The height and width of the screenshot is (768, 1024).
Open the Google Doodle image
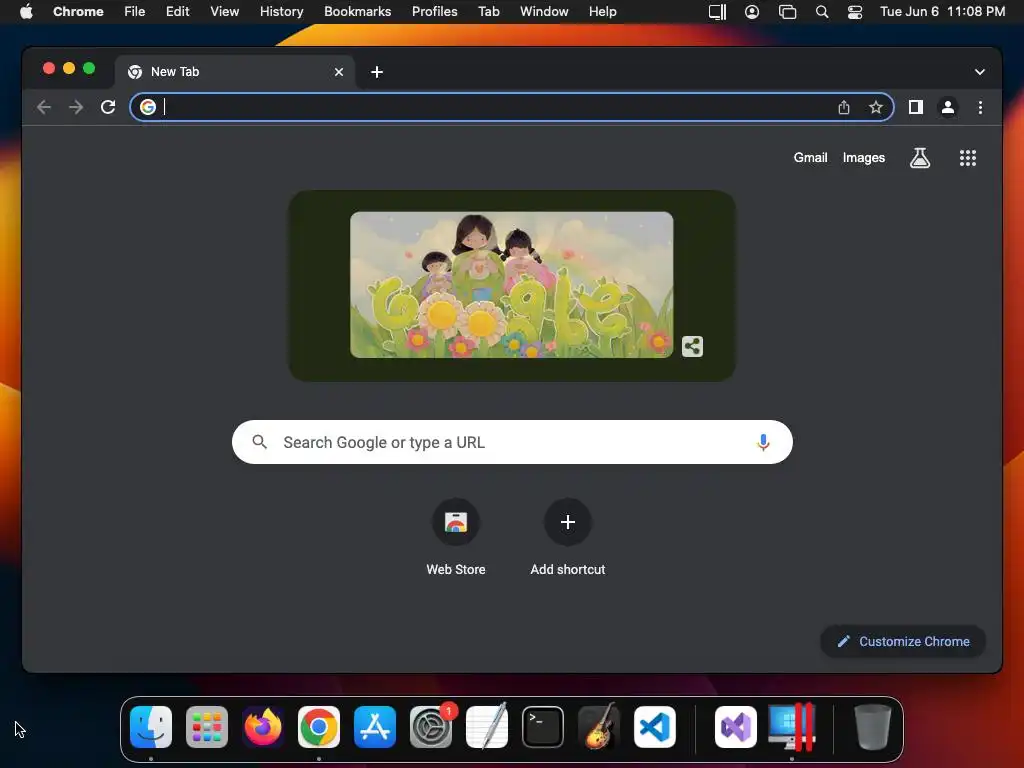(x=511, y=285)
